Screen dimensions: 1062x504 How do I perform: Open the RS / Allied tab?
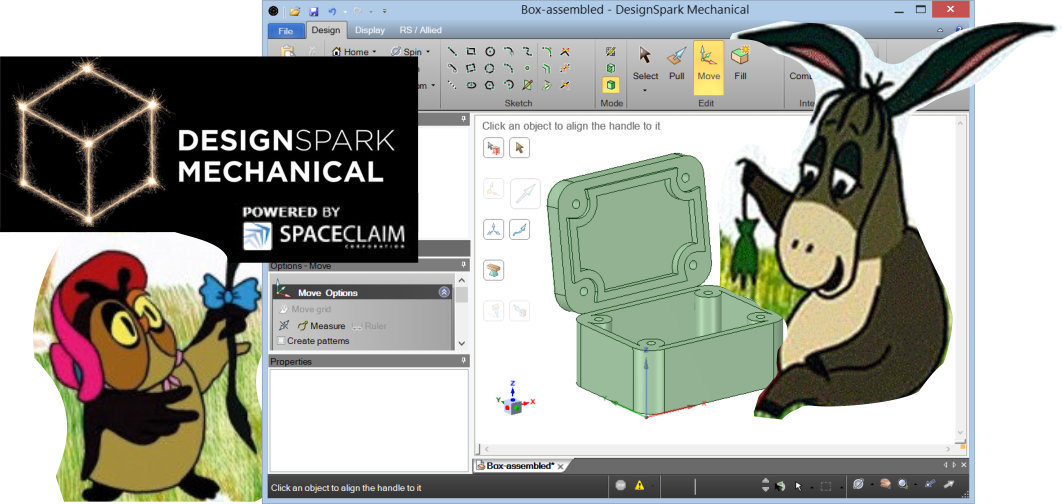[420, 30]
